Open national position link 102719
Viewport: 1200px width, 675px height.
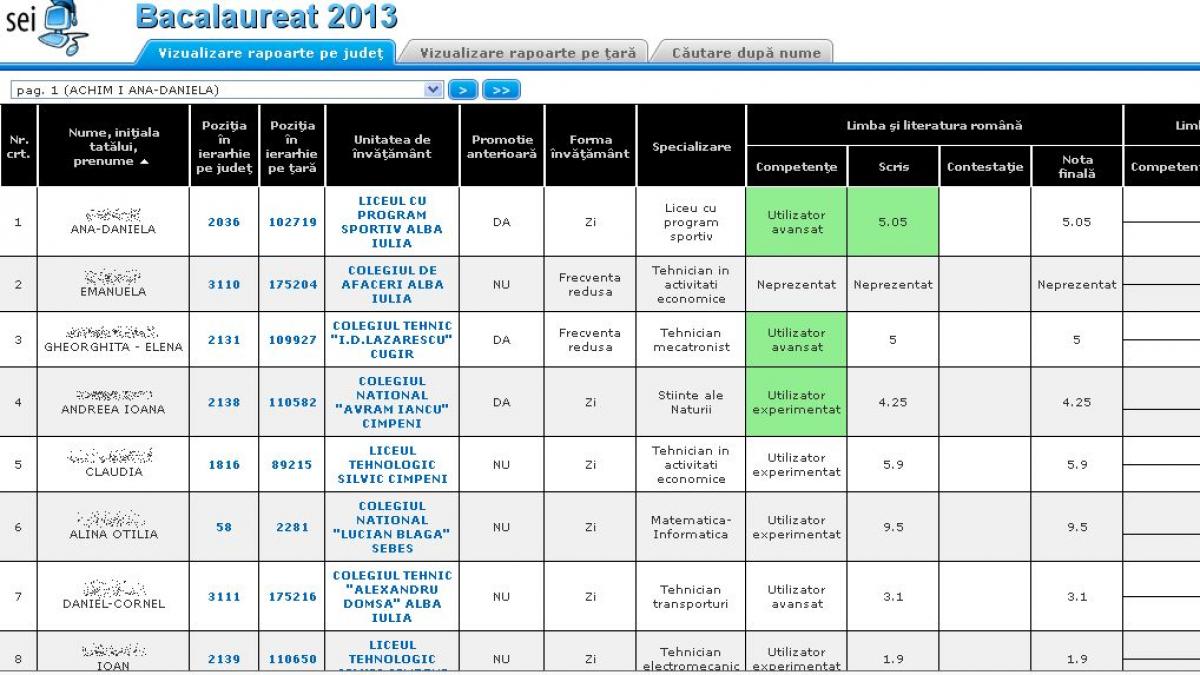click(x=292, y=221)
